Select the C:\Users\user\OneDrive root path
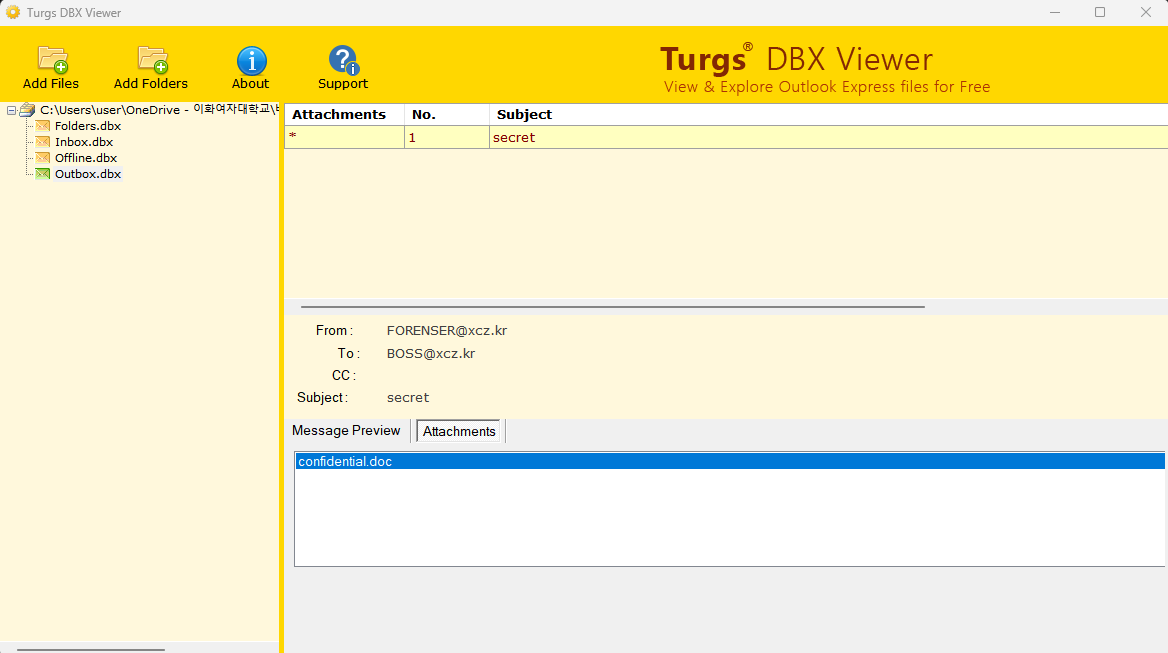 point(159,109)
